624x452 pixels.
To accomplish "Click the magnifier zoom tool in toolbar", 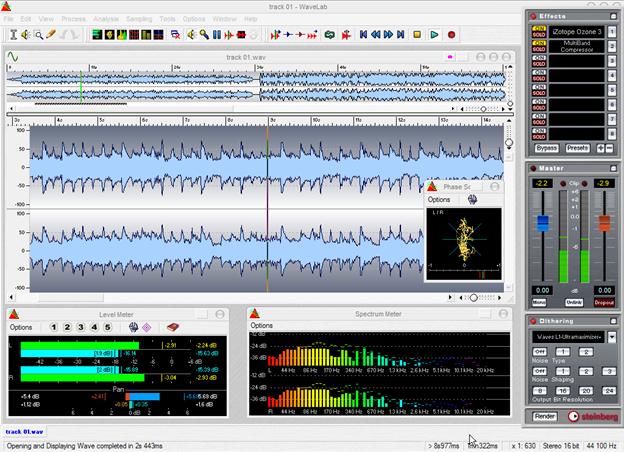I will (38, 34).
